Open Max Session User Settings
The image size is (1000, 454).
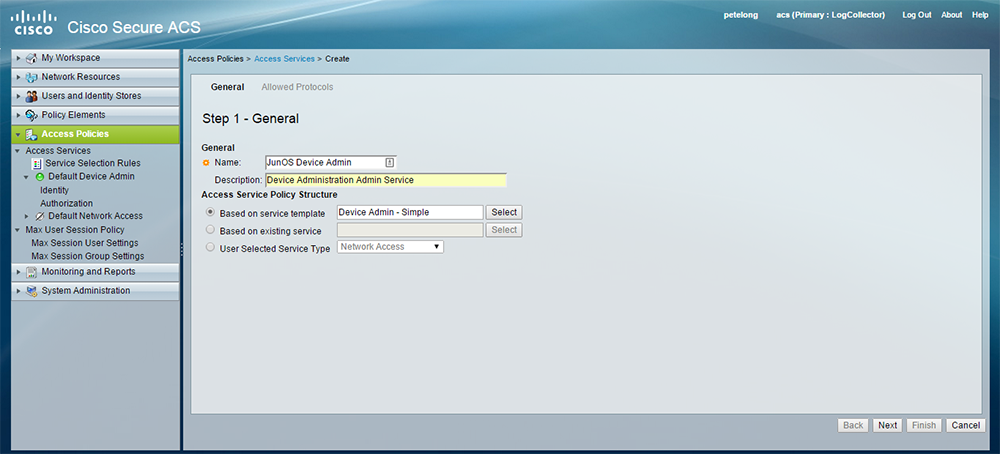85,243
